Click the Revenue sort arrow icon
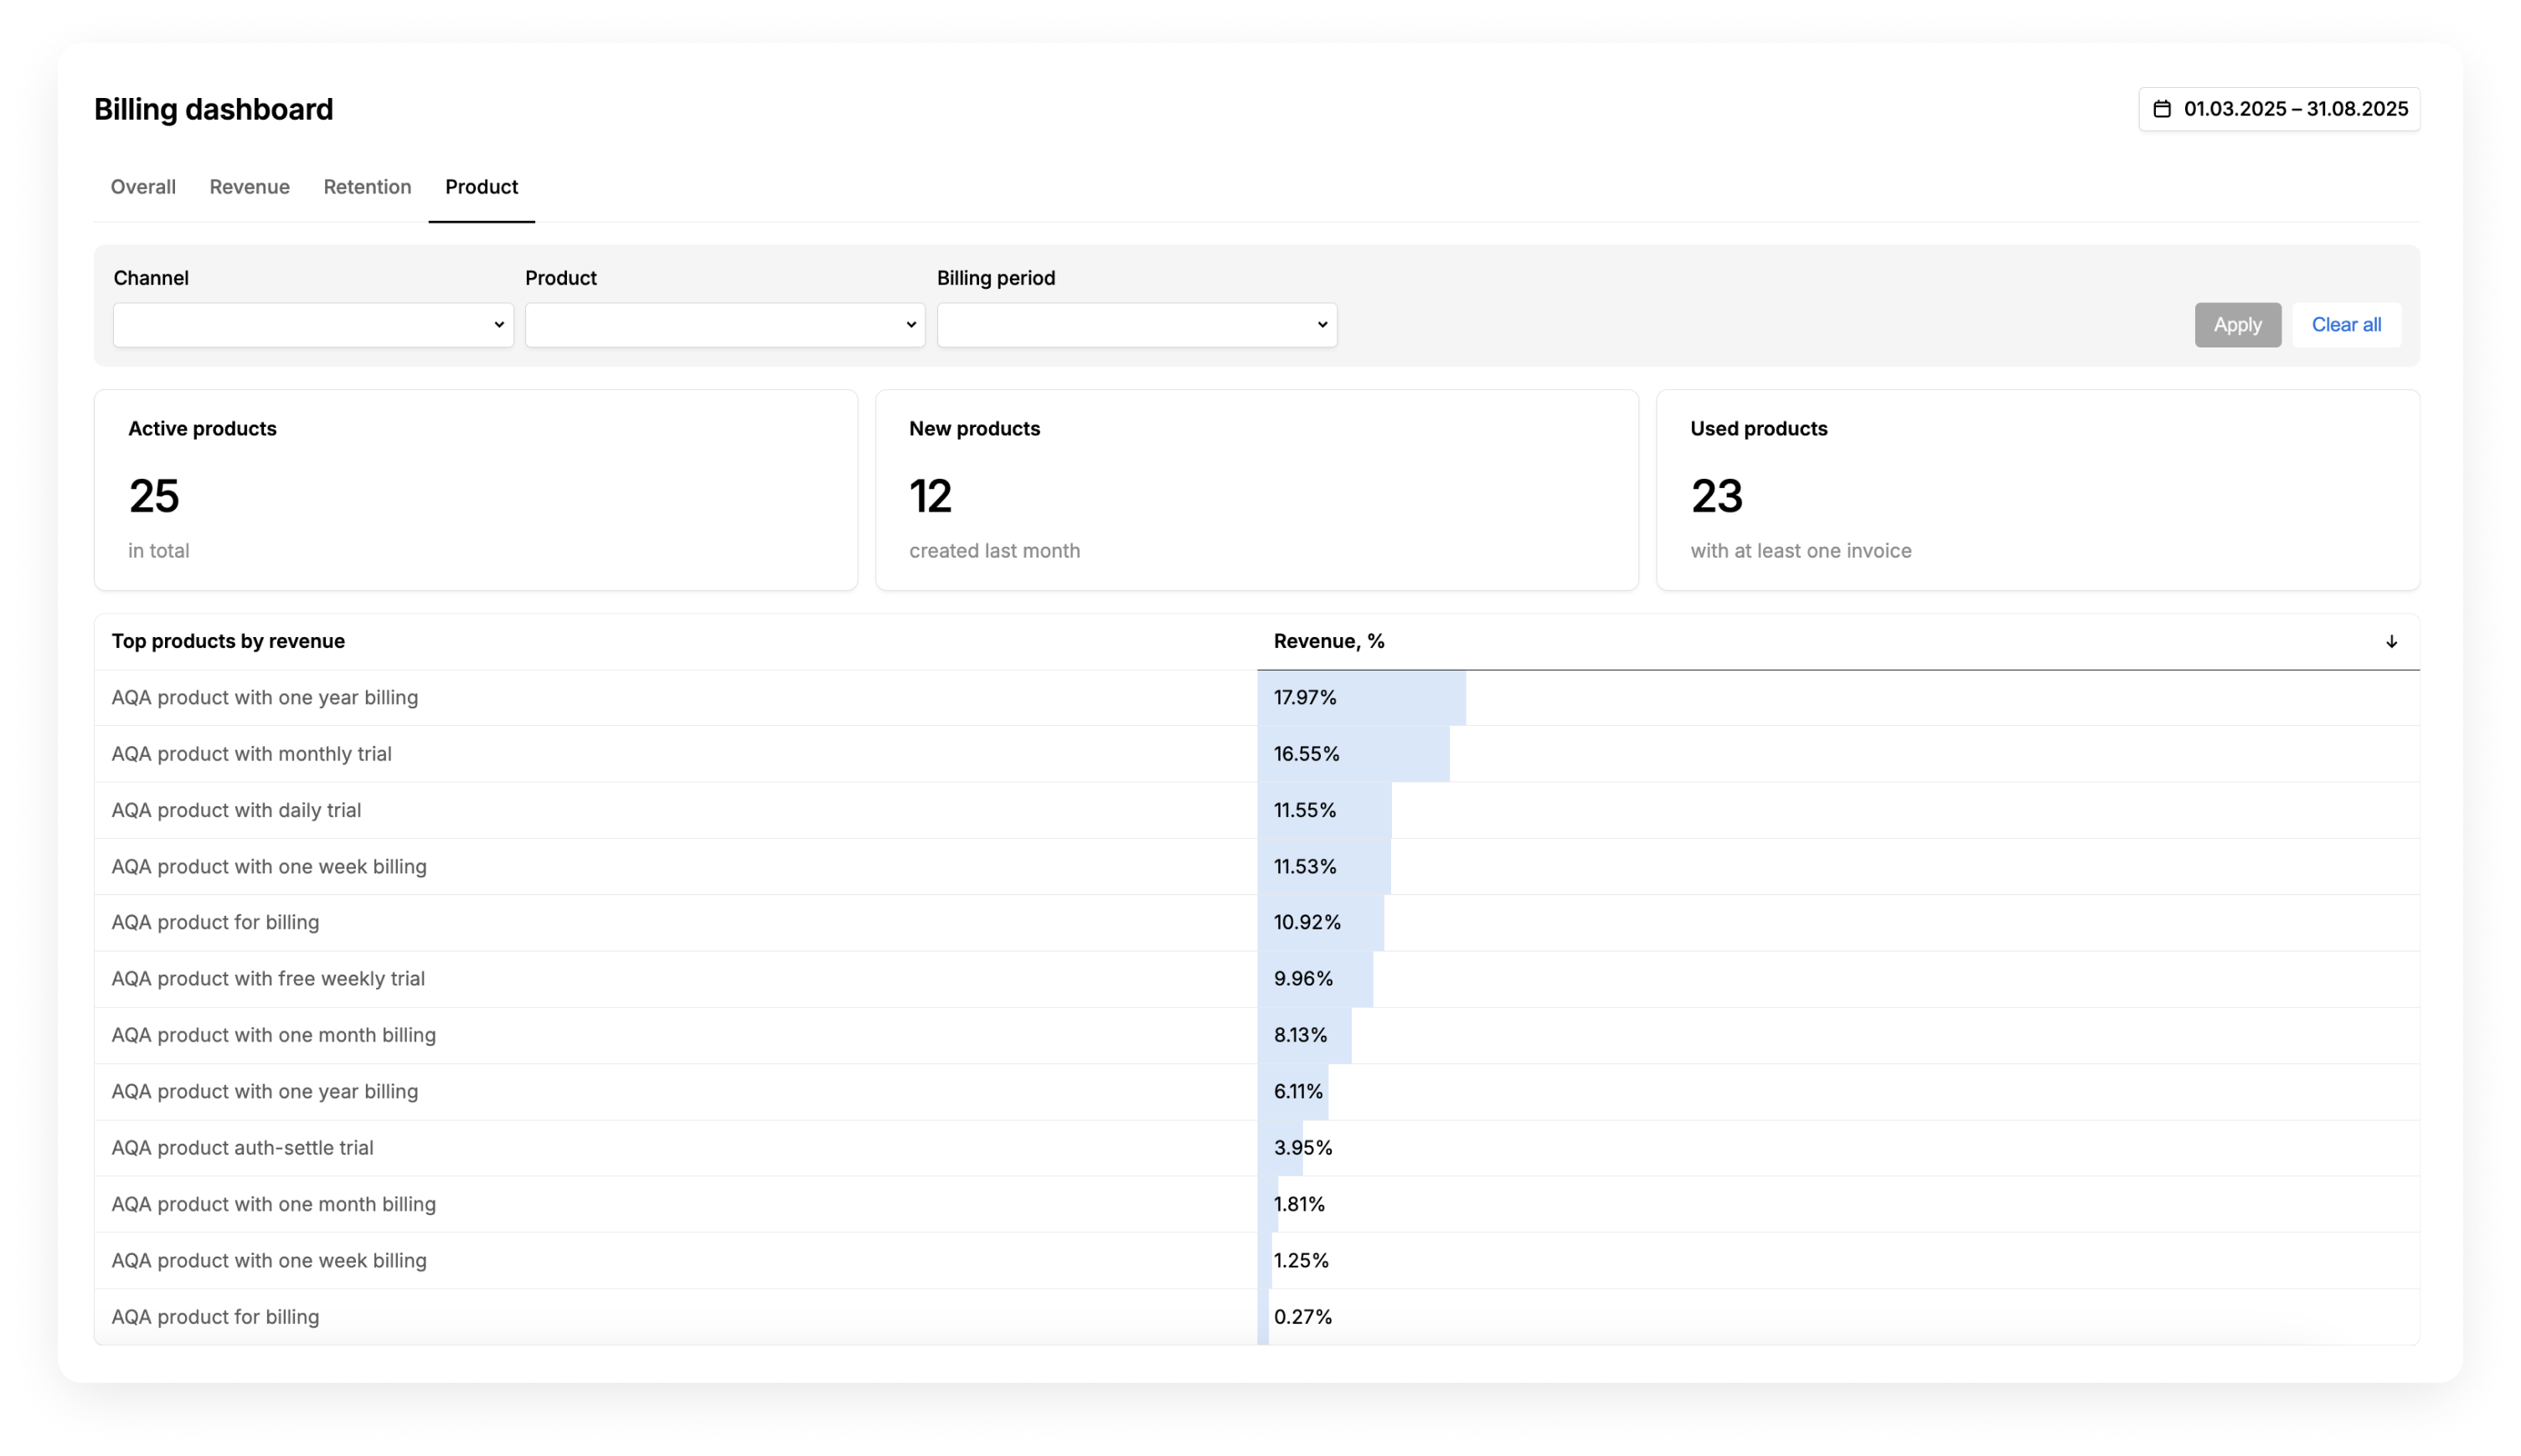 pos(2391,642)
